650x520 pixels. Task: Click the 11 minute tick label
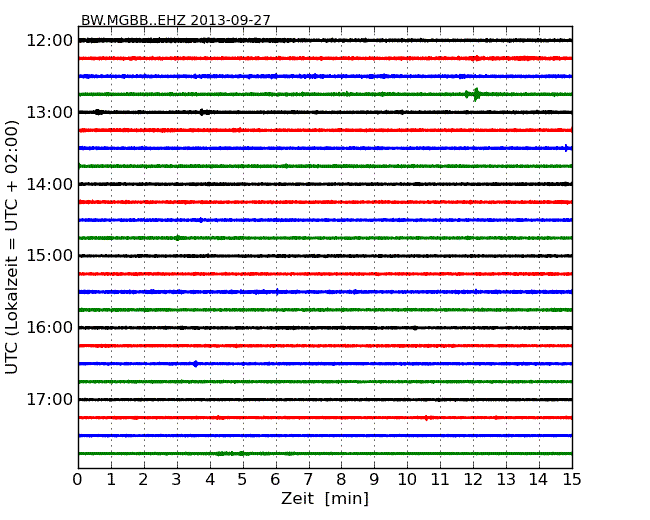point(440,480)
